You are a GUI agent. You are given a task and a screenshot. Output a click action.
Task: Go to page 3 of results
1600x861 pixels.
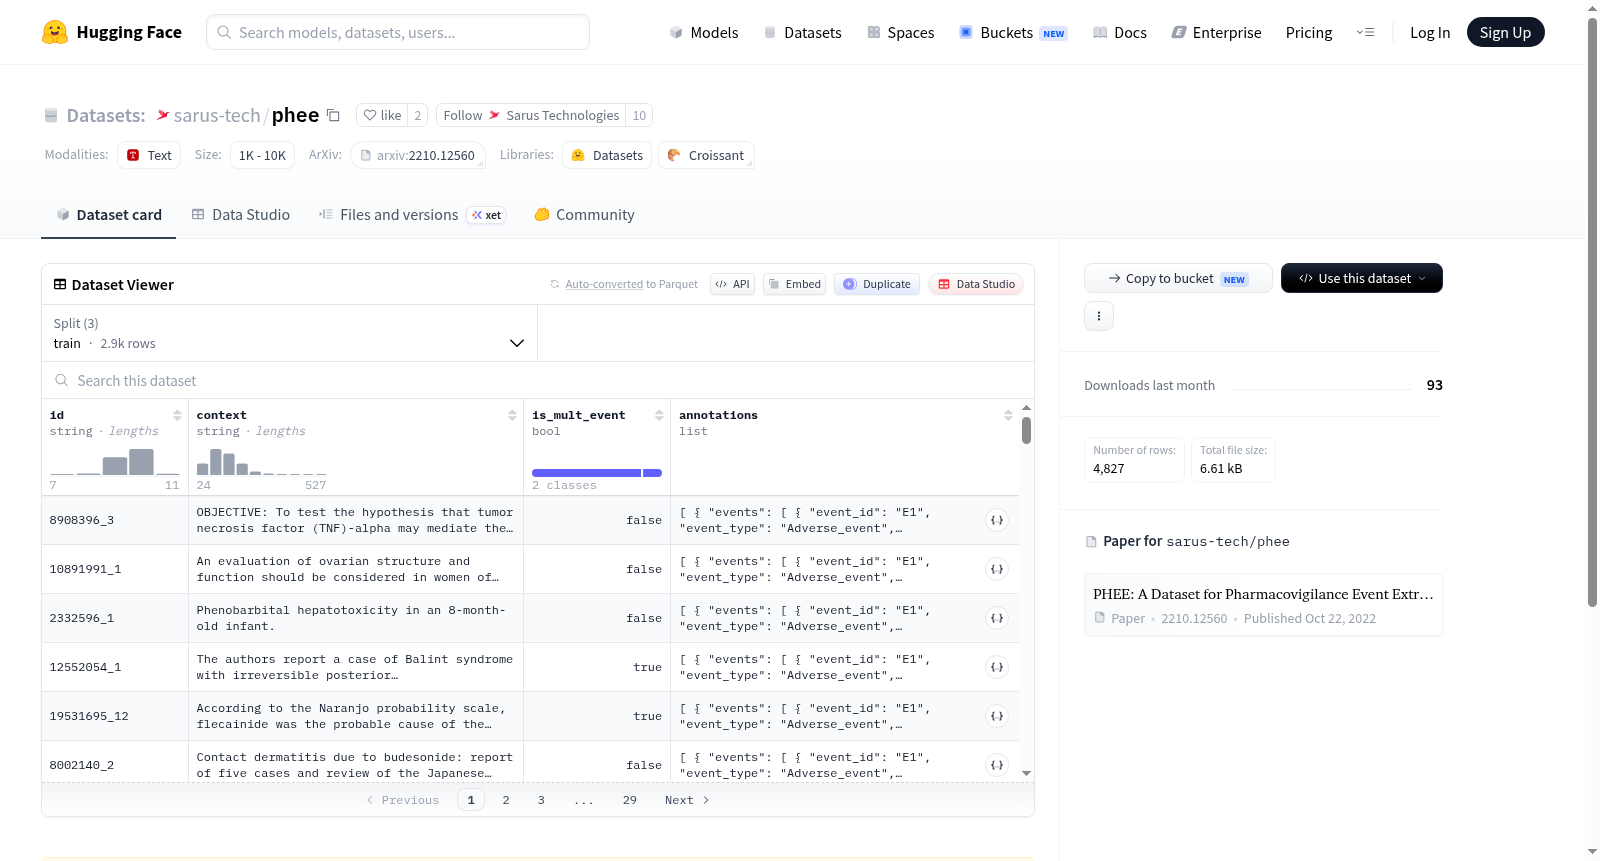pos(541,800)
